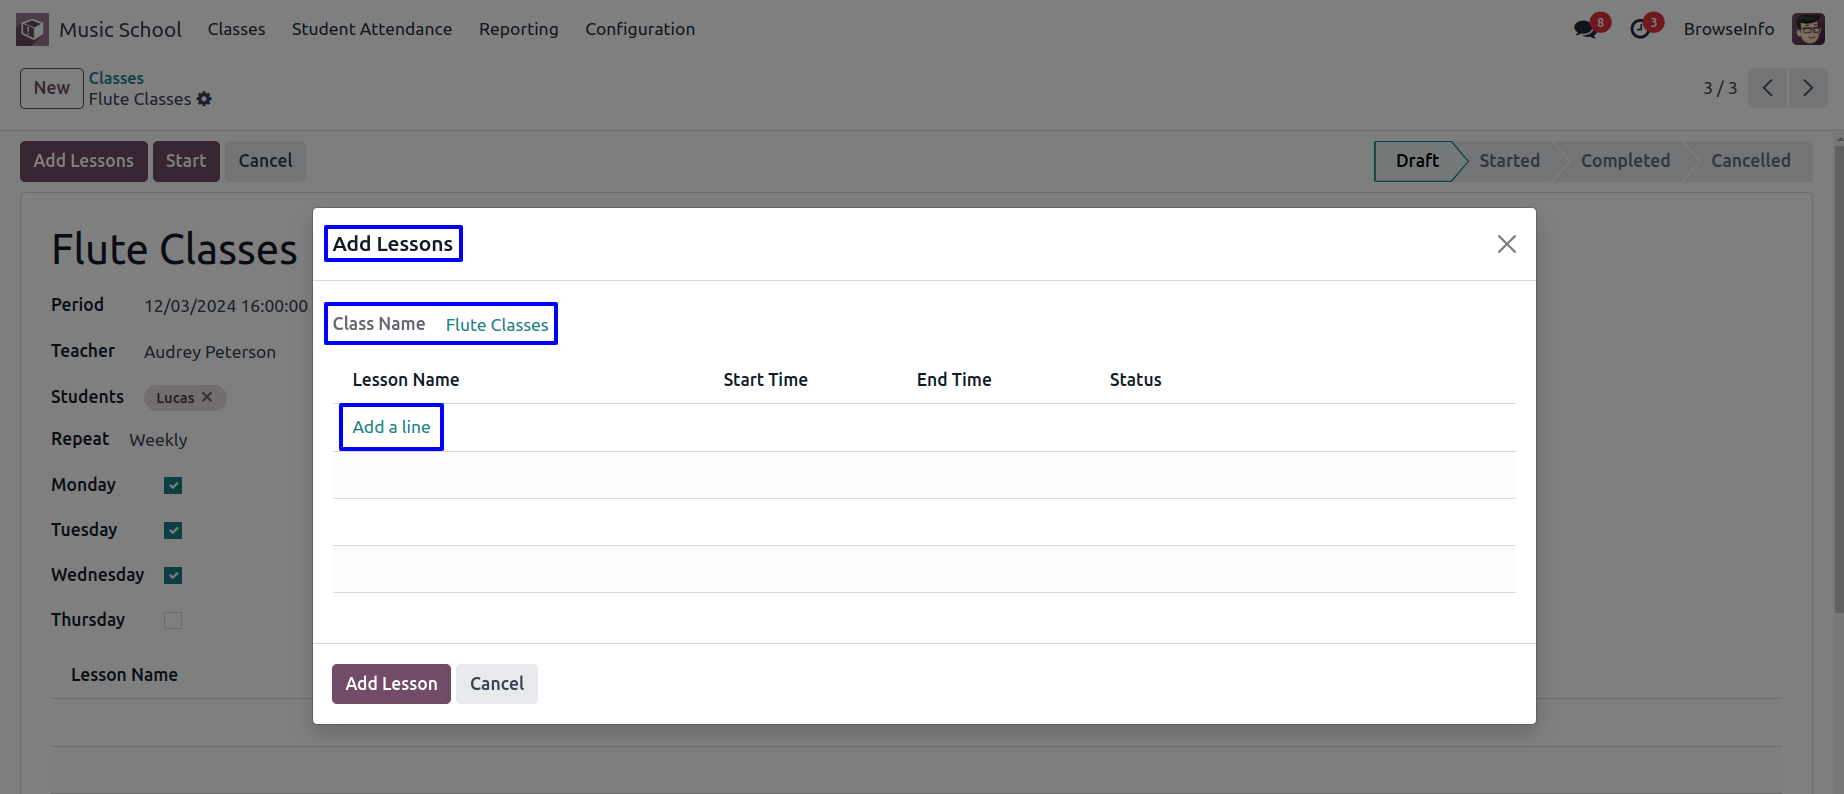
Task: Sort by Lesson Name column in dialog
Action: [x=406, y=380]
